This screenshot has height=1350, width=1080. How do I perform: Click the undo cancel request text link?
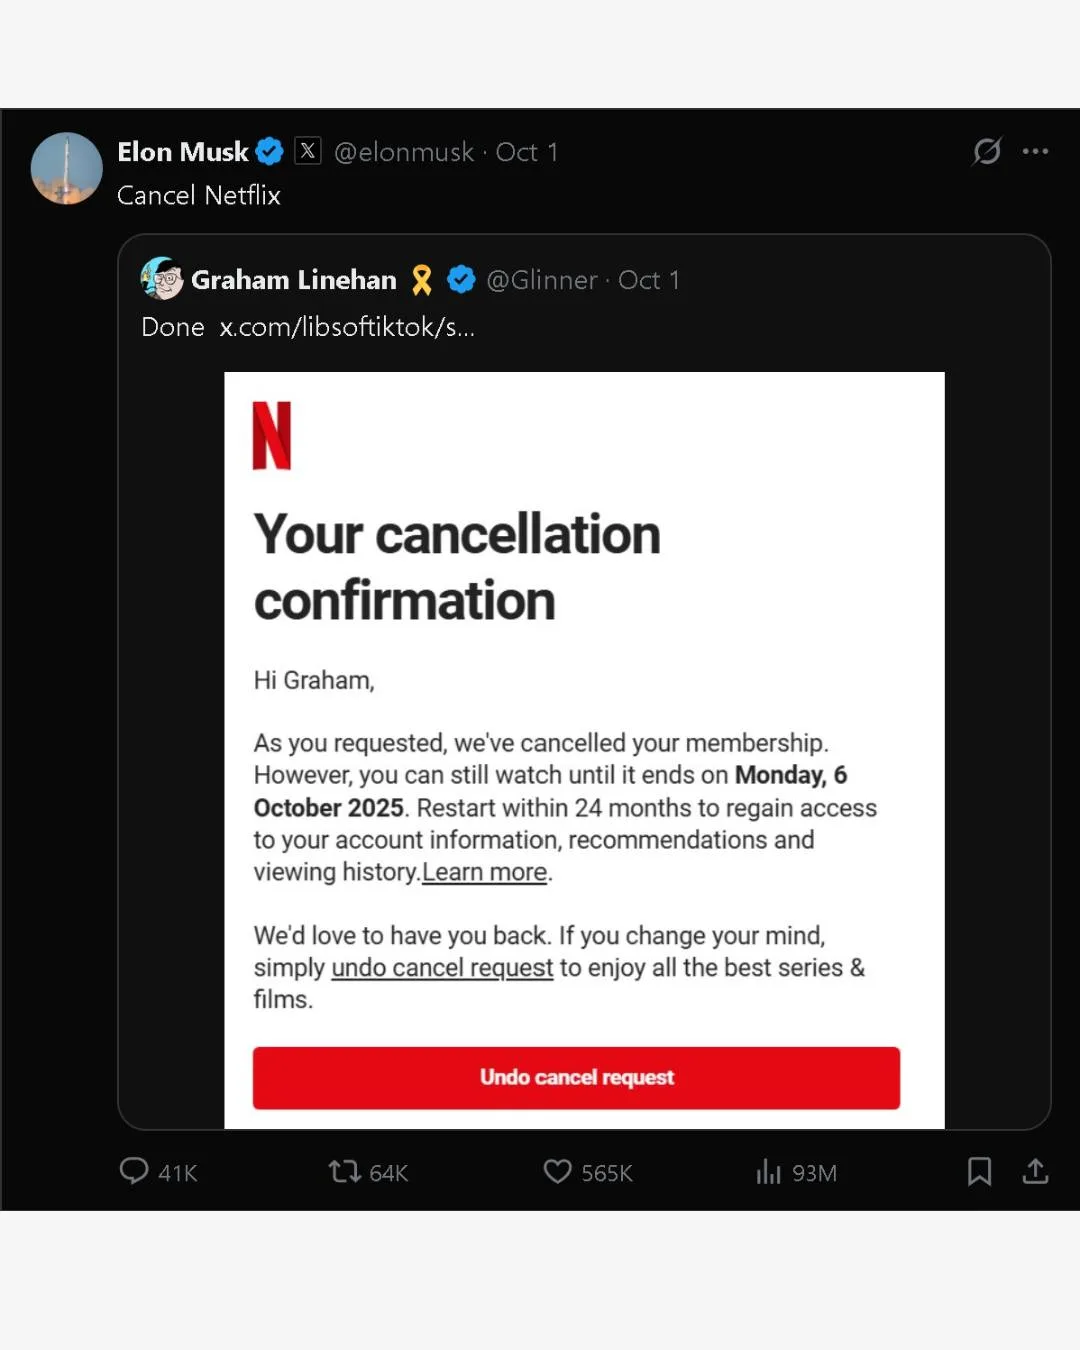(442, 968)
